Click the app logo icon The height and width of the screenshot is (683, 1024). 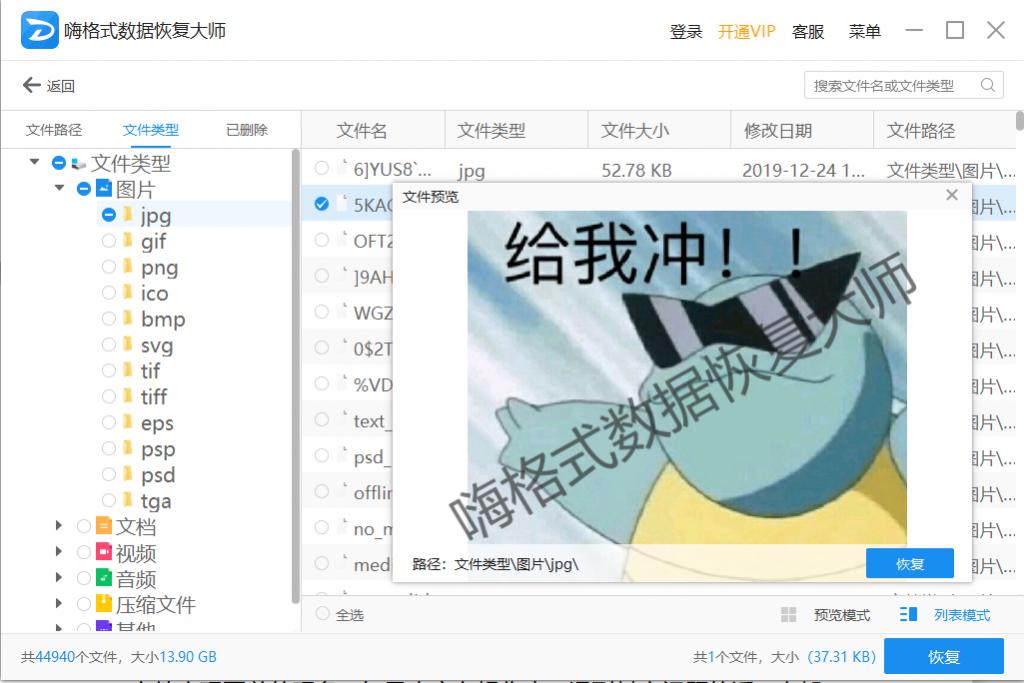tap(39, 30)
